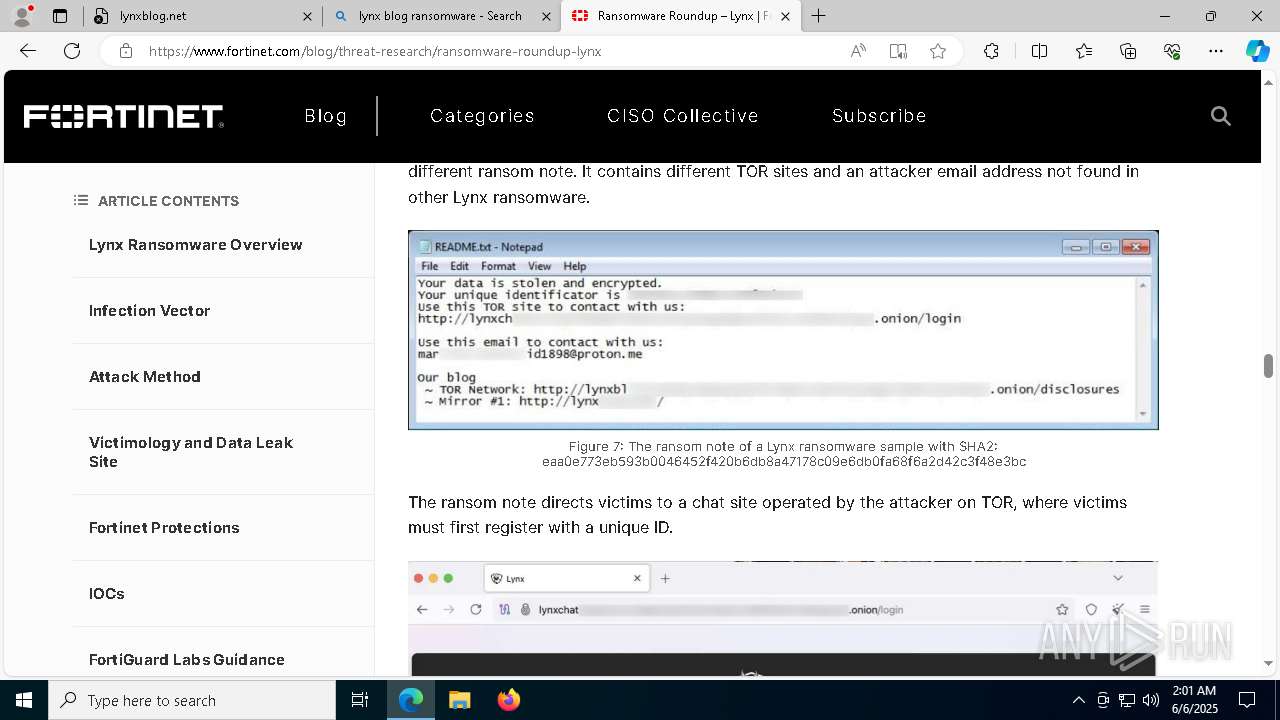Screen dimensions: 1280x720
Task: Click the scrollbar down arrow
Action: [x=1268, y=662]
